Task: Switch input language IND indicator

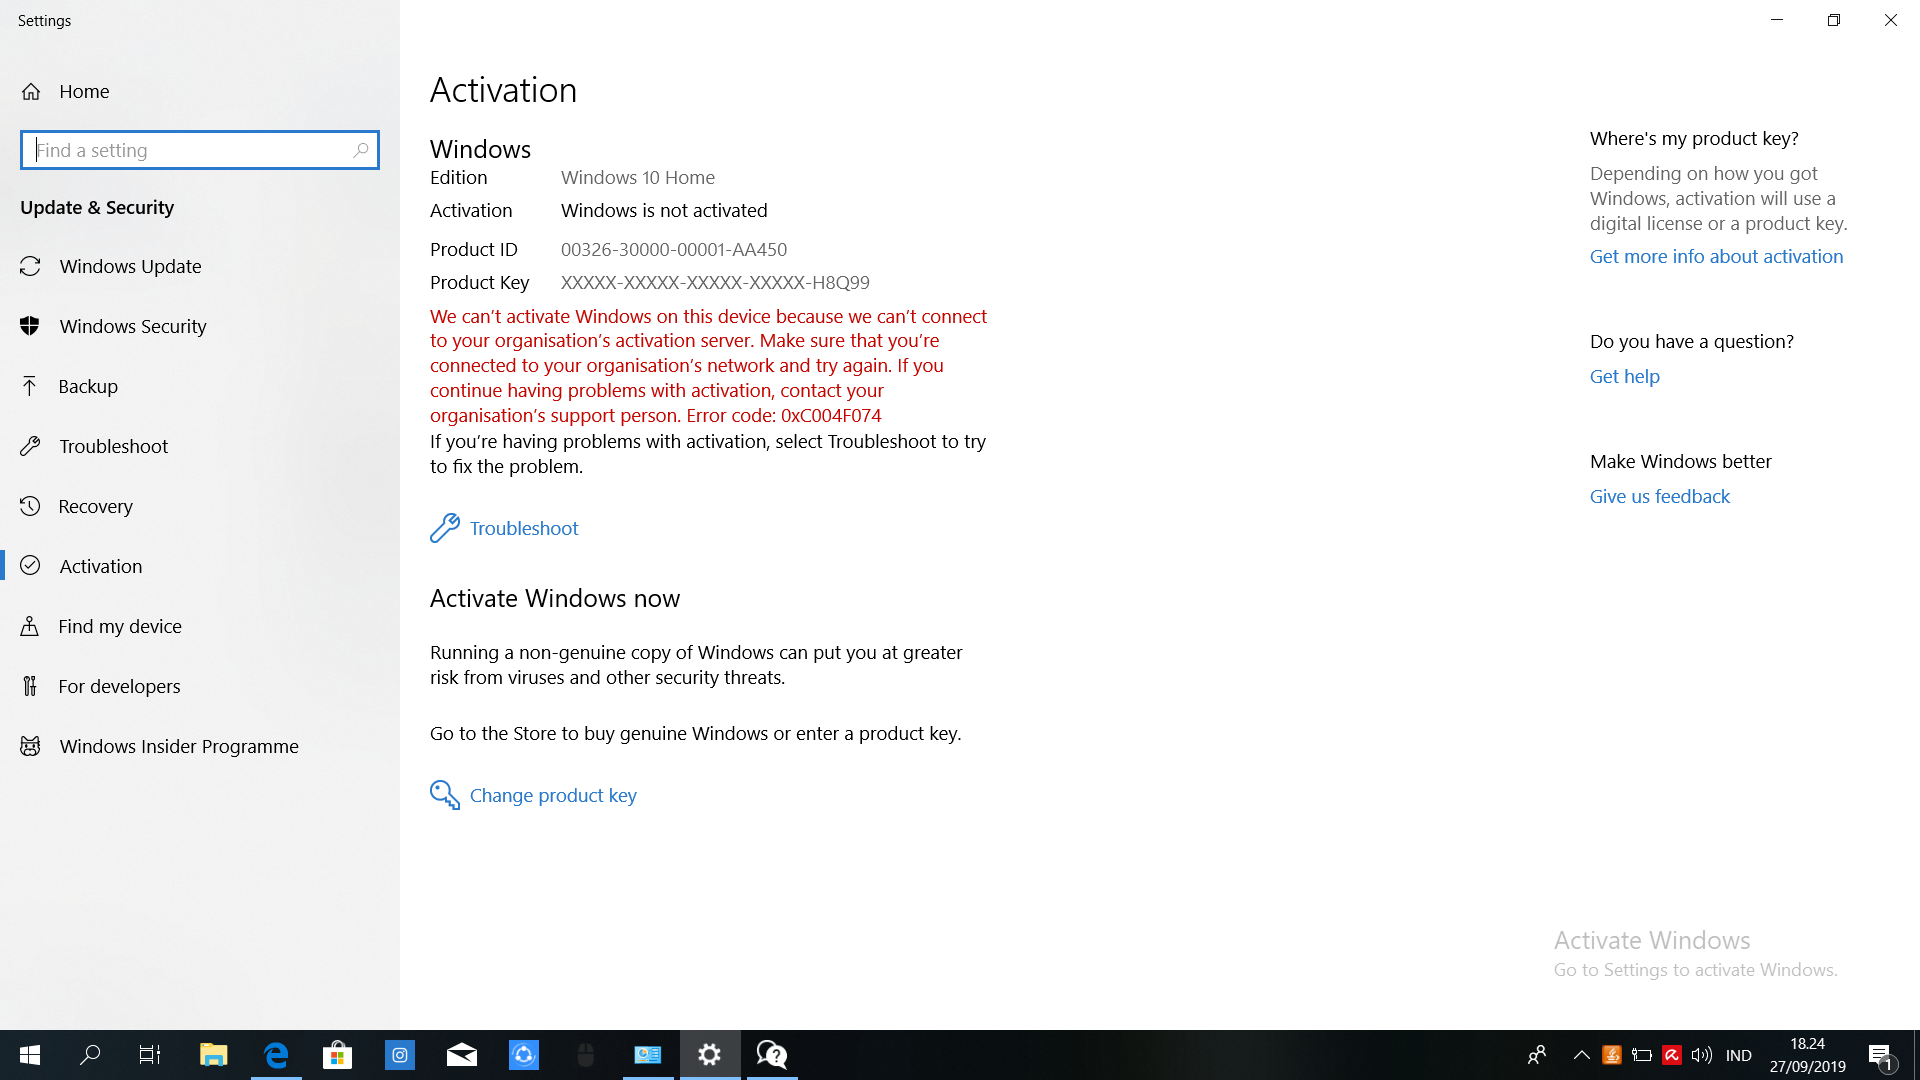Action: (1739, 1055)
